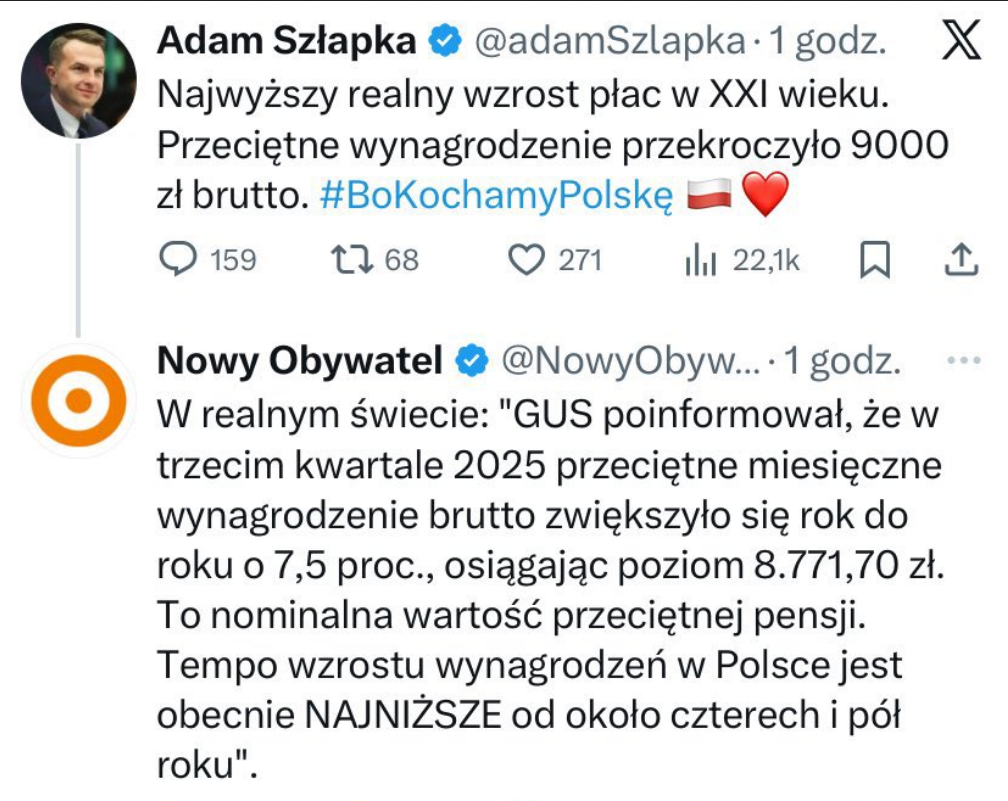This screenshot has width=1008, height=801.
Task: Click the Nowy Obywatel display name
Action: (x=299, y=362)
